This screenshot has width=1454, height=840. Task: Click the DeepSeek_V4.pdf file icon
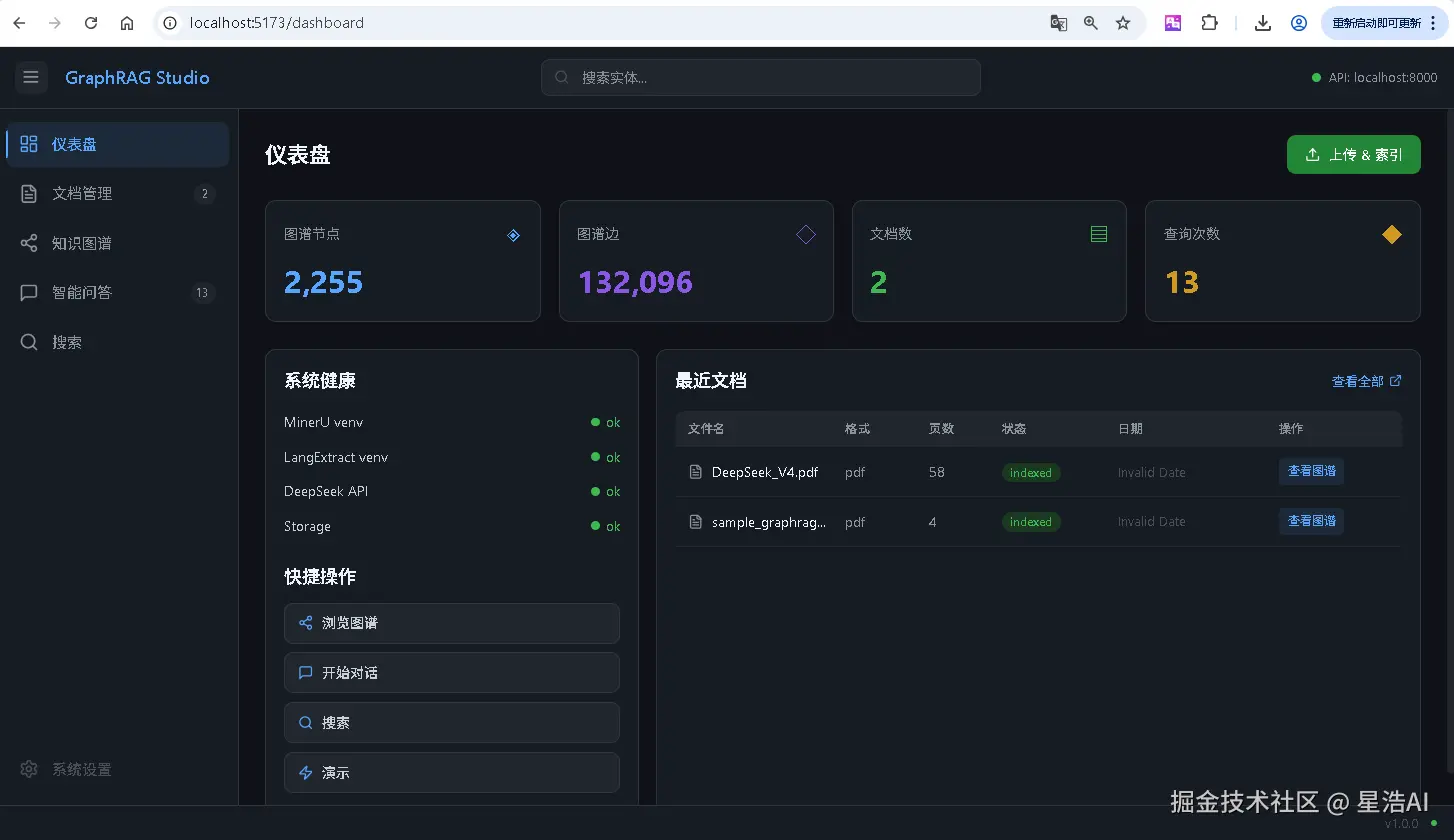point(696,472)
